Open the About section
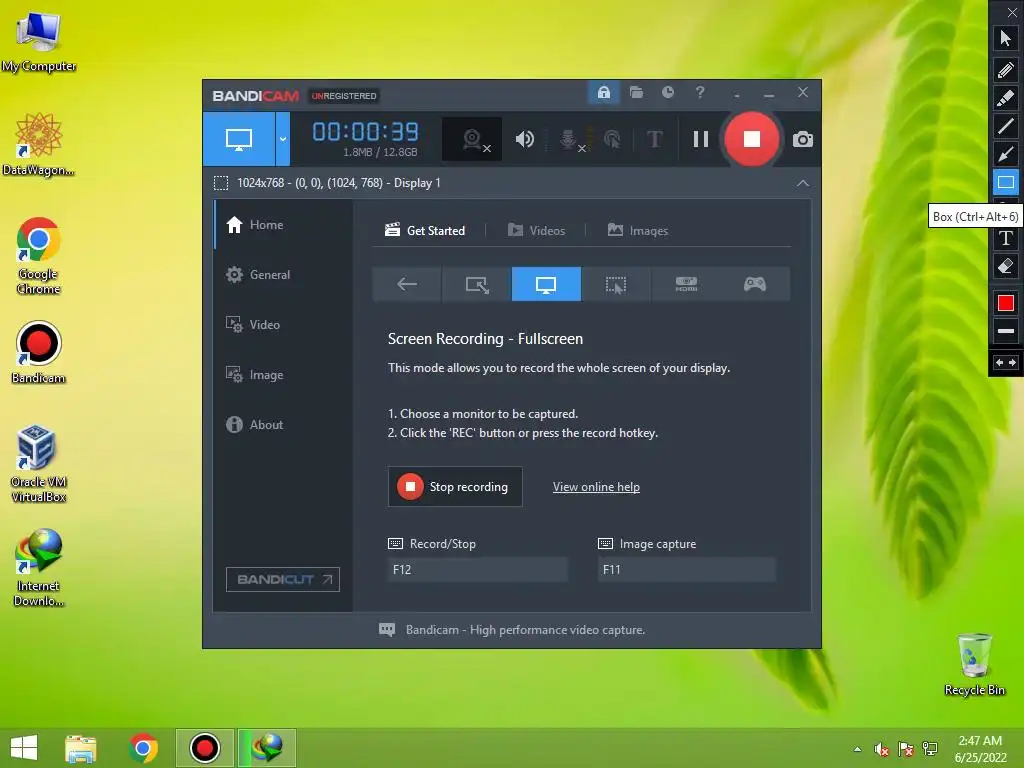This screenshot has width=1024, height=768. tap(283, 424)
